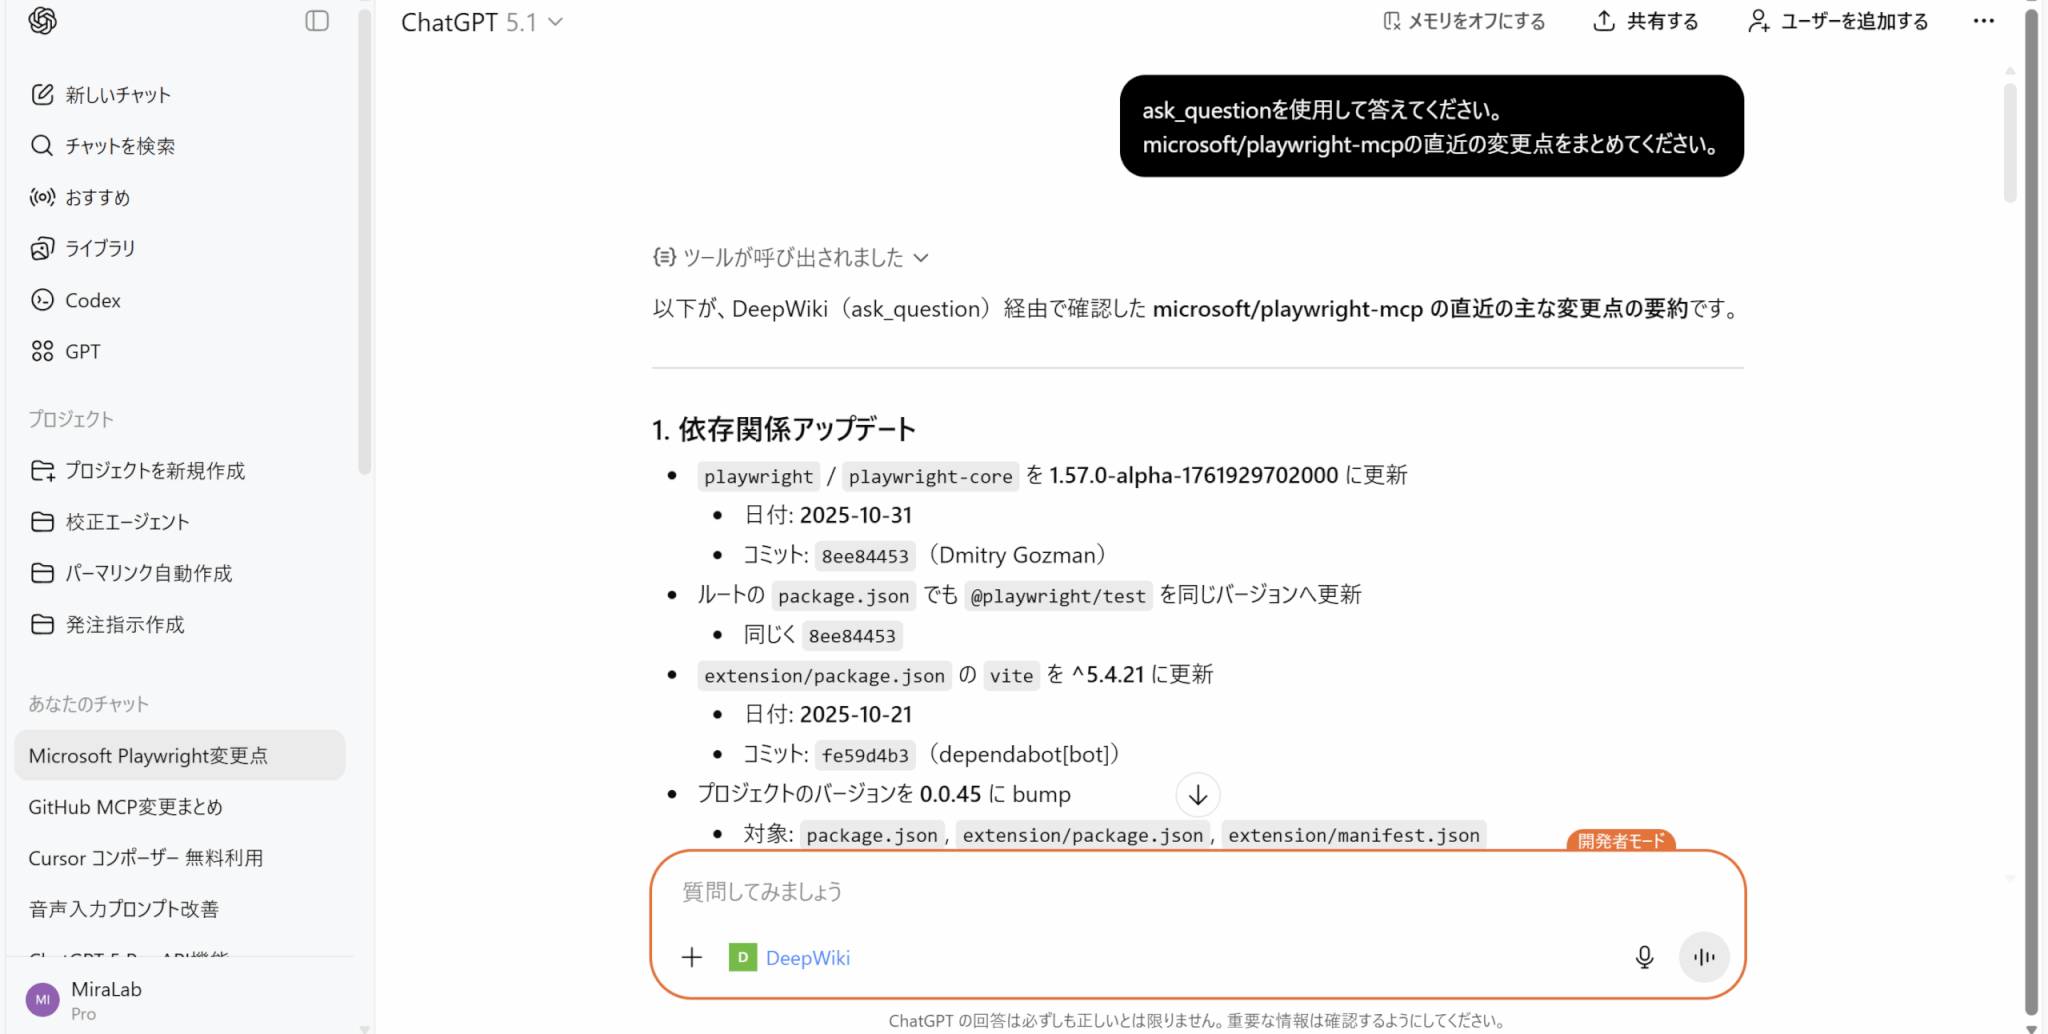2048x1034 pixels.
Task: Open the three-dot more options menu
Action: pyautogui.click(x=1984, y=21)
